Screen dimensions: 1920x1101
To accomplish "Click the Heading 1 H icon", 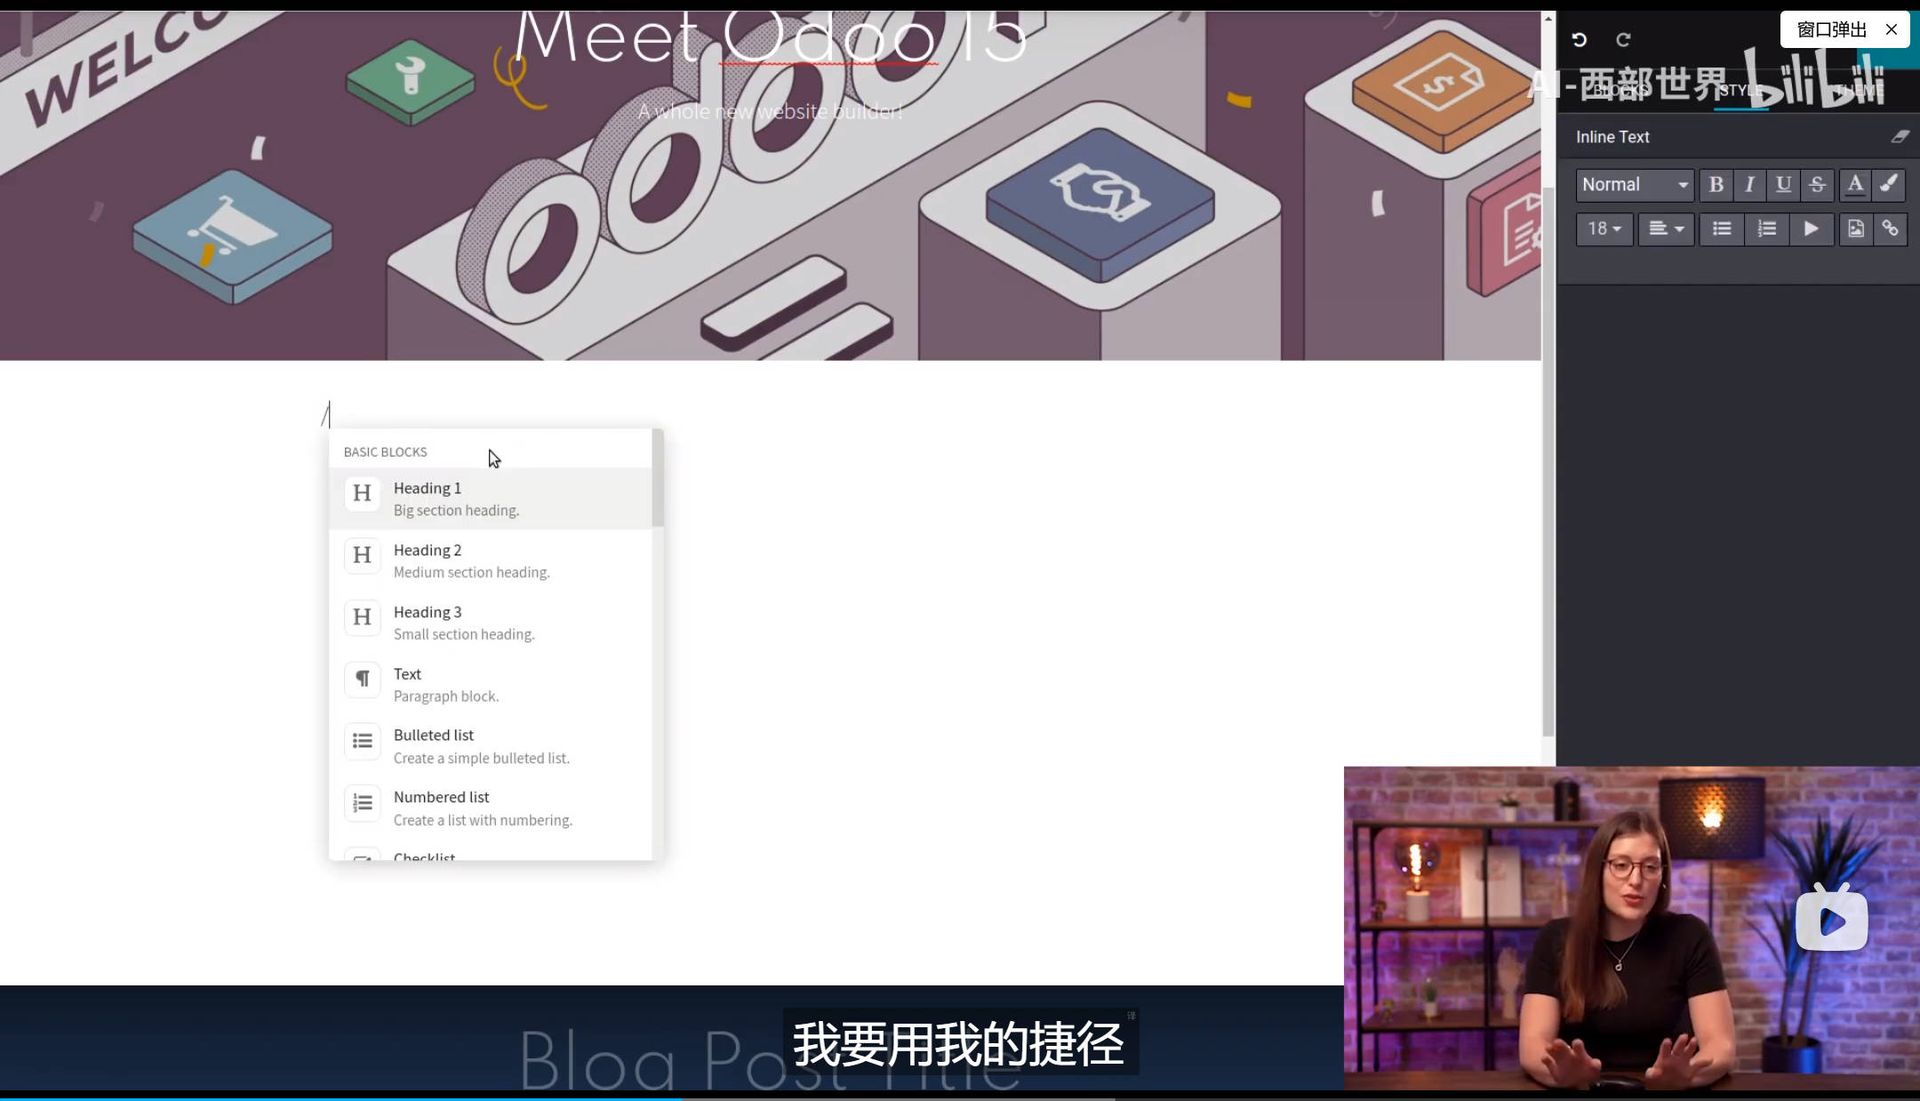I will 362,493.
